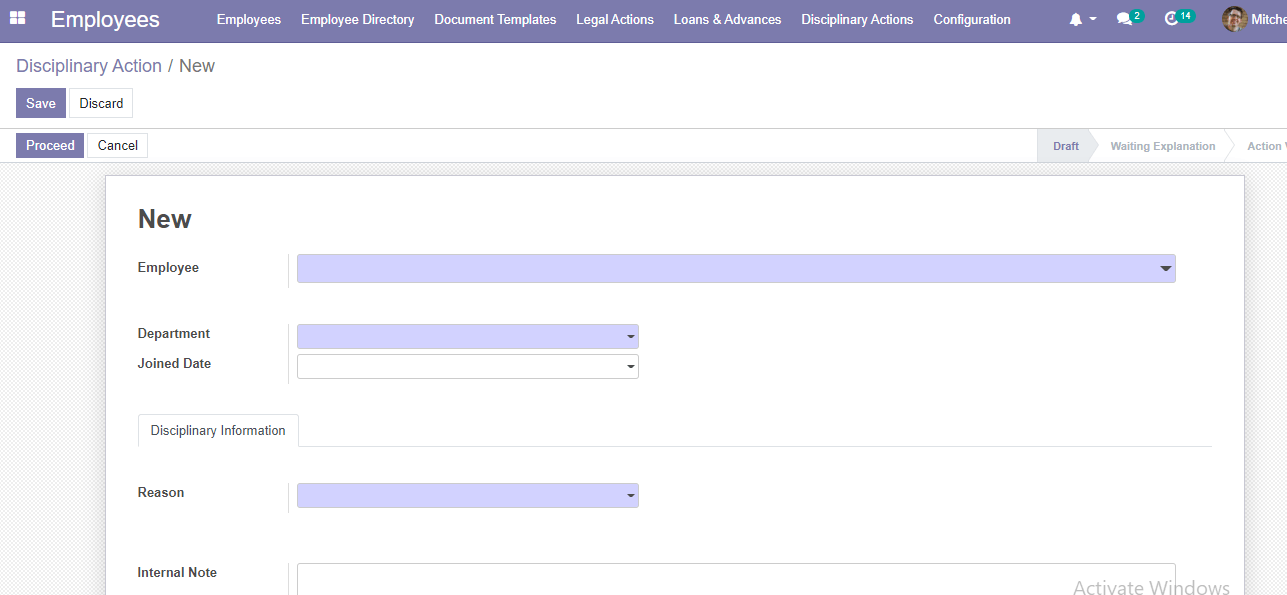Open the apps grid menu icon
The height and width of the screenshot is (595, 1287).
(x=17, y=19)
